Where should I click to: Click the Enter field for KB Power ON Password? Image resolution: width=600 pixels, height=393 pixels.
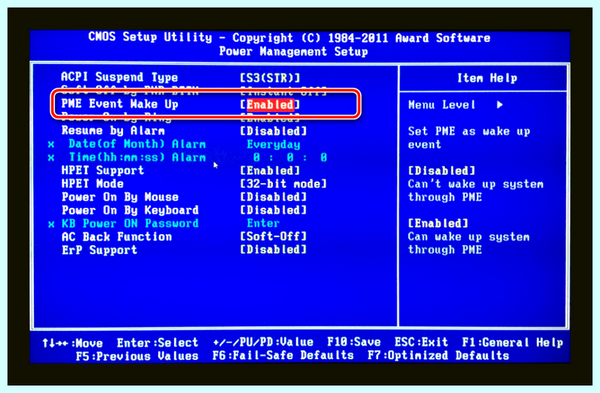(x=263, y=223)
